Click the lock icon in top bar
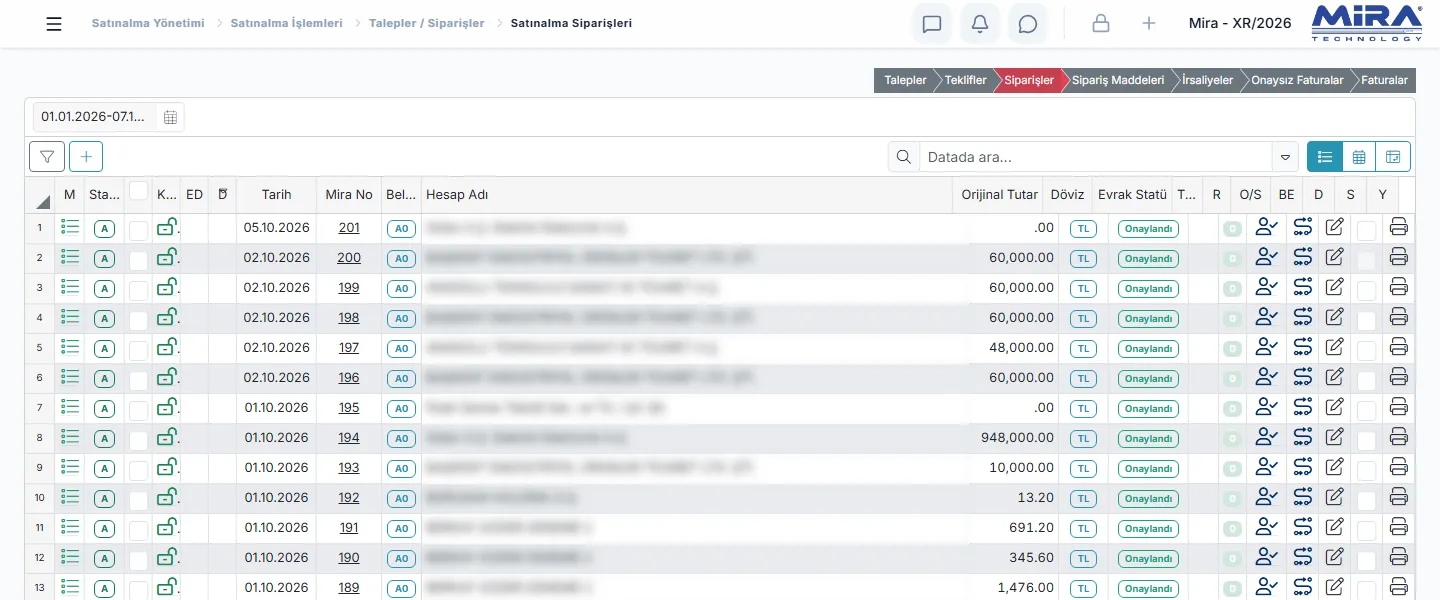This screenshot has height=600, width=1440. point(1101,24)
